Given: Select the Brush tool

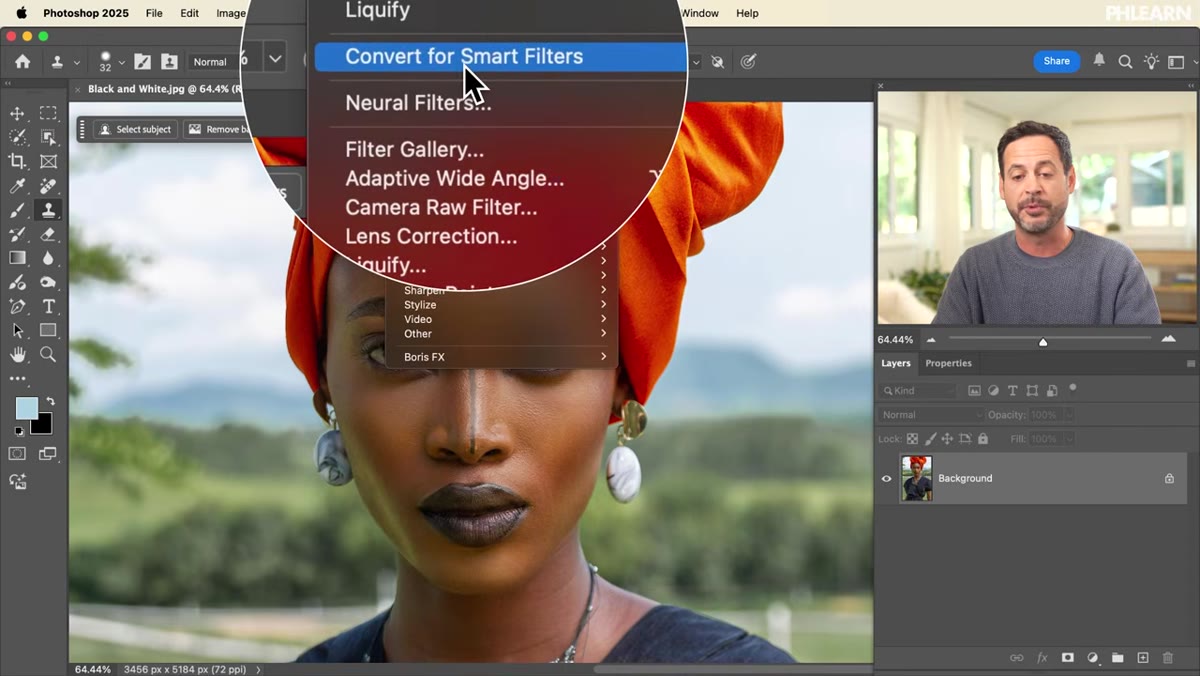Looking at the screenshot, I should point(17,210).
